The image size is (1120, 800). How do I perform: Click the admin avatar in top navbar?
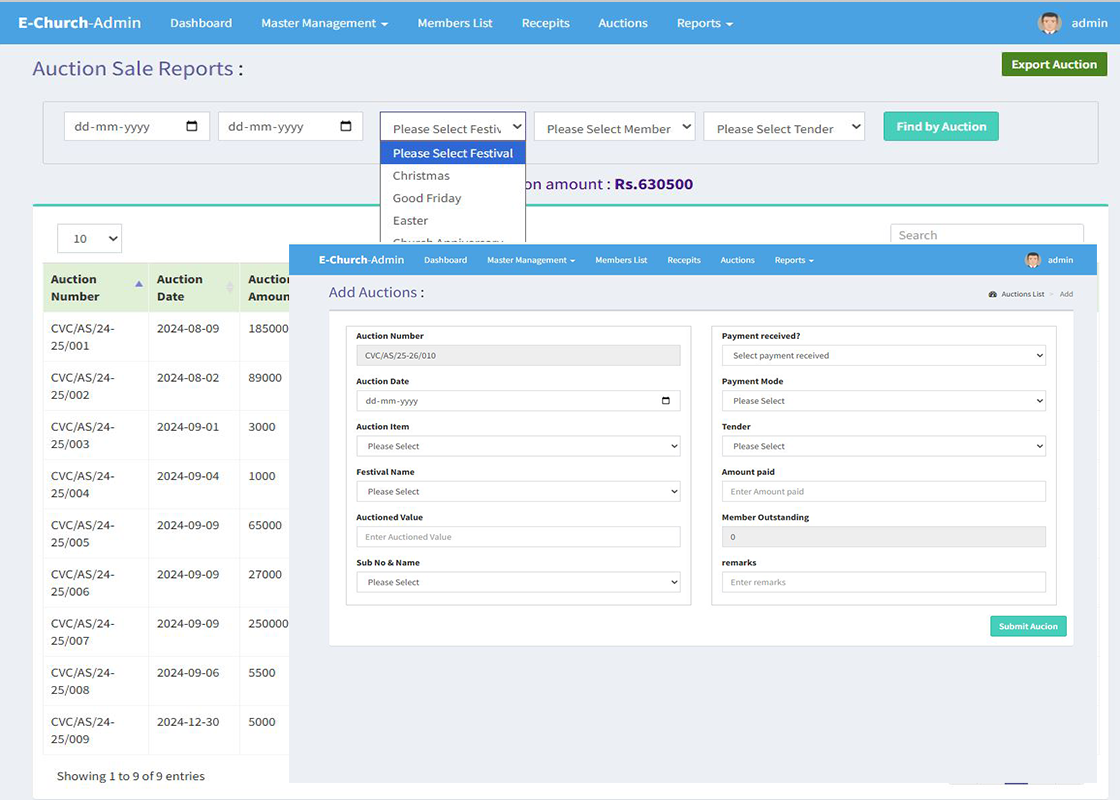point(1049,23)
